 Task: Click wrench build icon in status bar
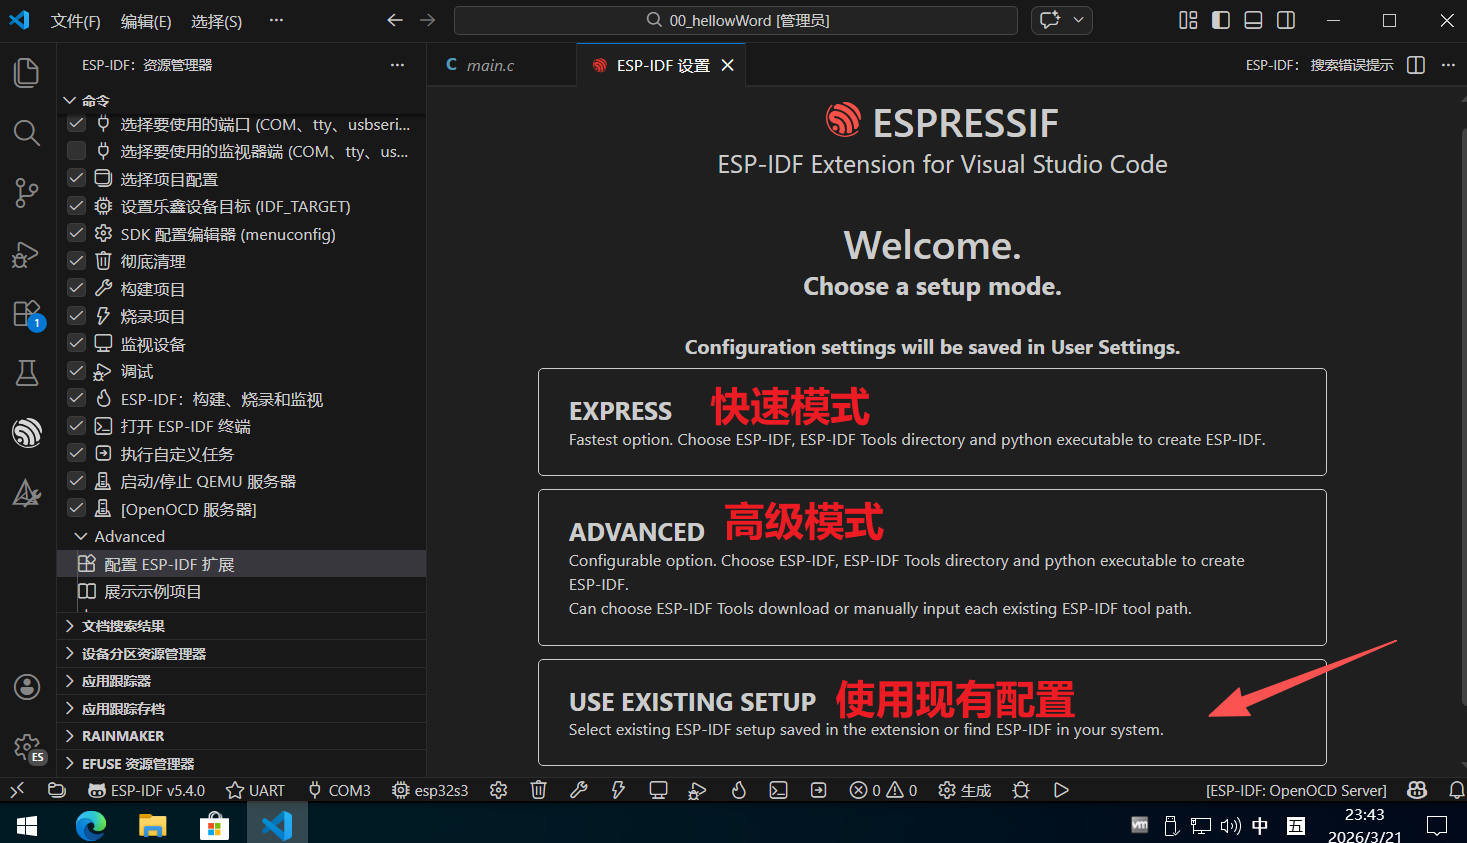[x=578, y=790]
